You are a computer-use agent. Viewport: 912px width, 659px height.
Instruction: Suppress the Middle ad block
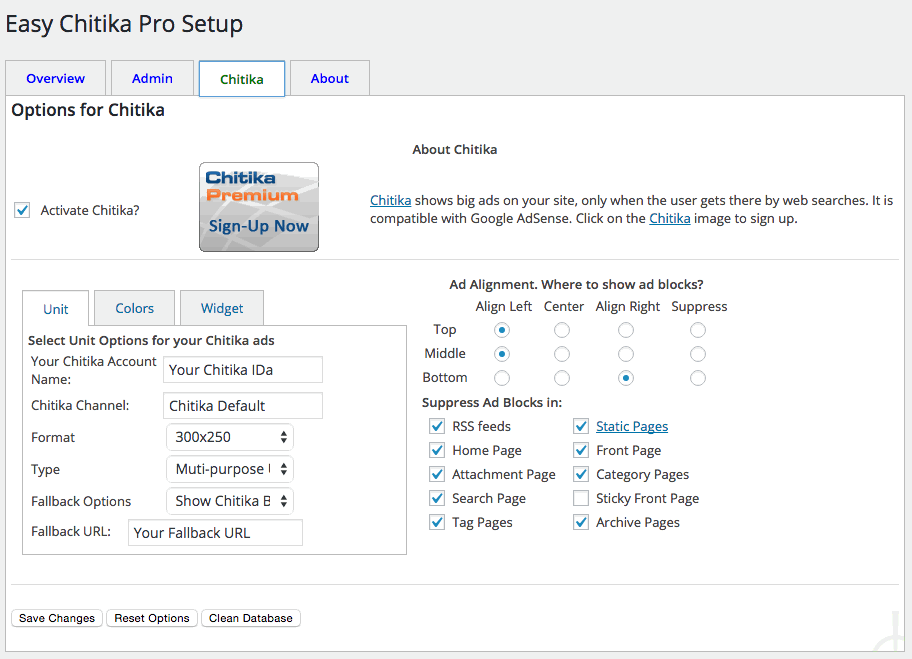point(698,354)
